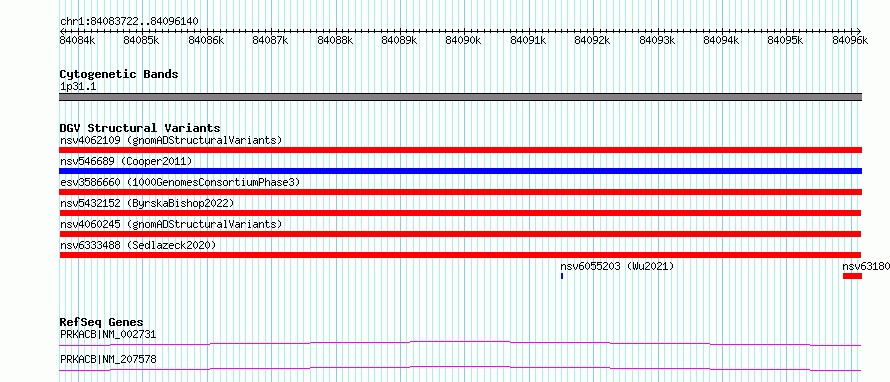Open nsv546689 Cooper2011 variant label
The image size is (890, 382).
[126, 162]
